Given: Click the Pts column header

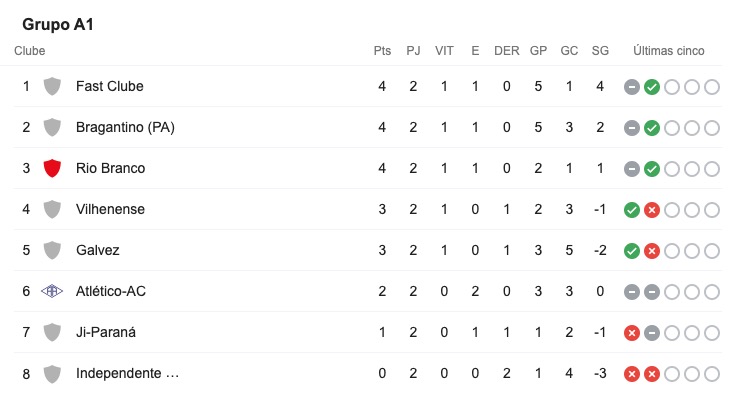Looking at the screenshot, I should pyautogui.click(x=382, y=51).
